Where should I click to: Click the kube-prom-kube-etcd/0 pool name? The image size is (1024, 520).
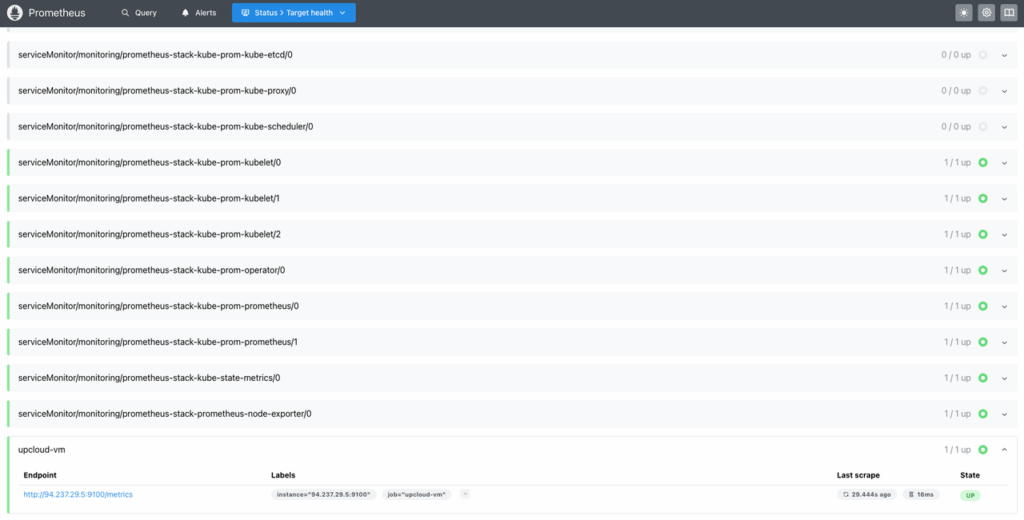(155, 55)
